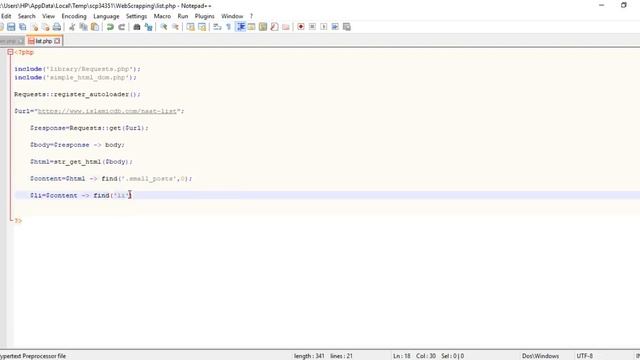Screen dimensions: 640x360
Task: Click the closing ?> tag
Action: pos(18,221)
